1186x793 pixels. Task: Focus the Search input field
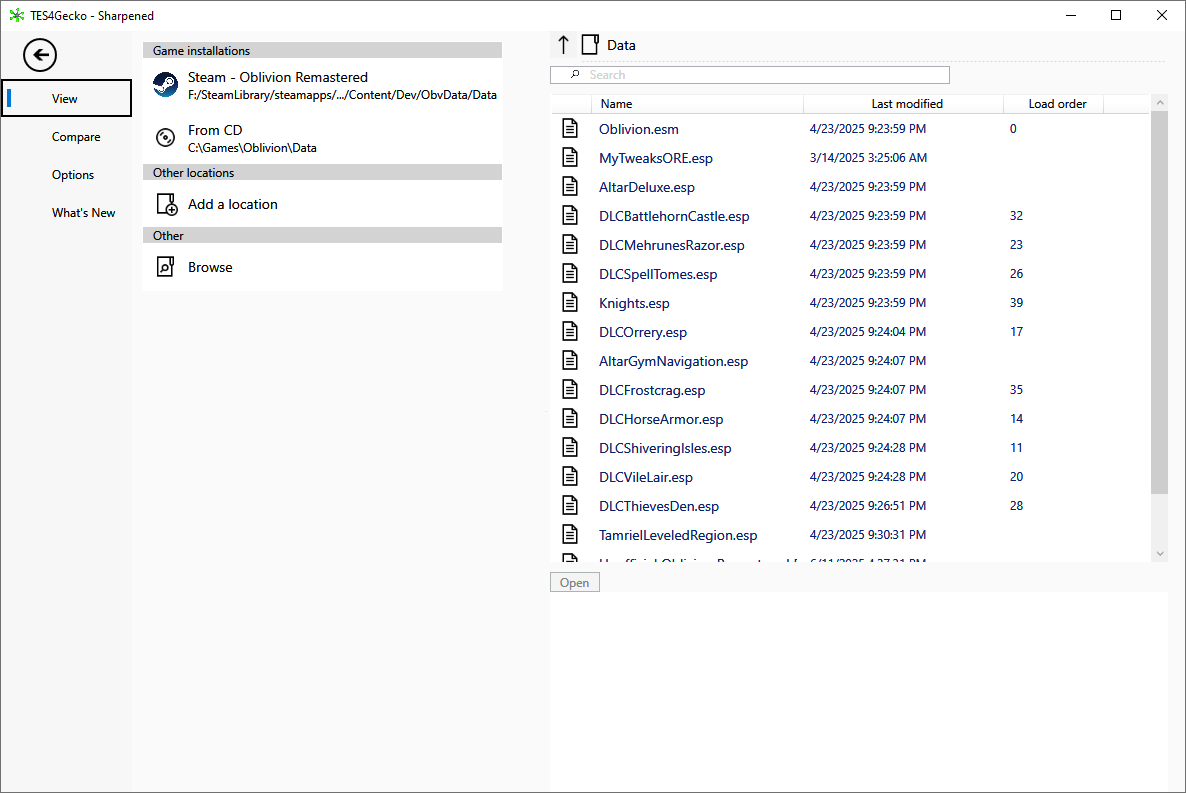[x=750, y=75]
